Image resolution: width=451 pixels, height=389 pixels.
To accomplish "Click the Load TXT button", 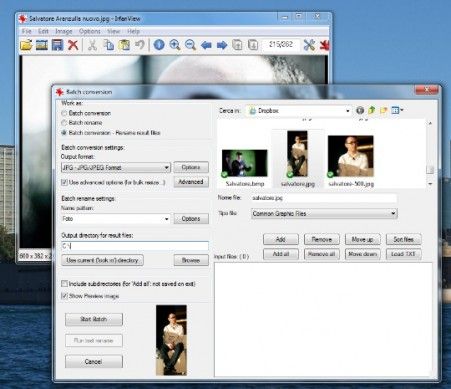I will coord(404,254).
